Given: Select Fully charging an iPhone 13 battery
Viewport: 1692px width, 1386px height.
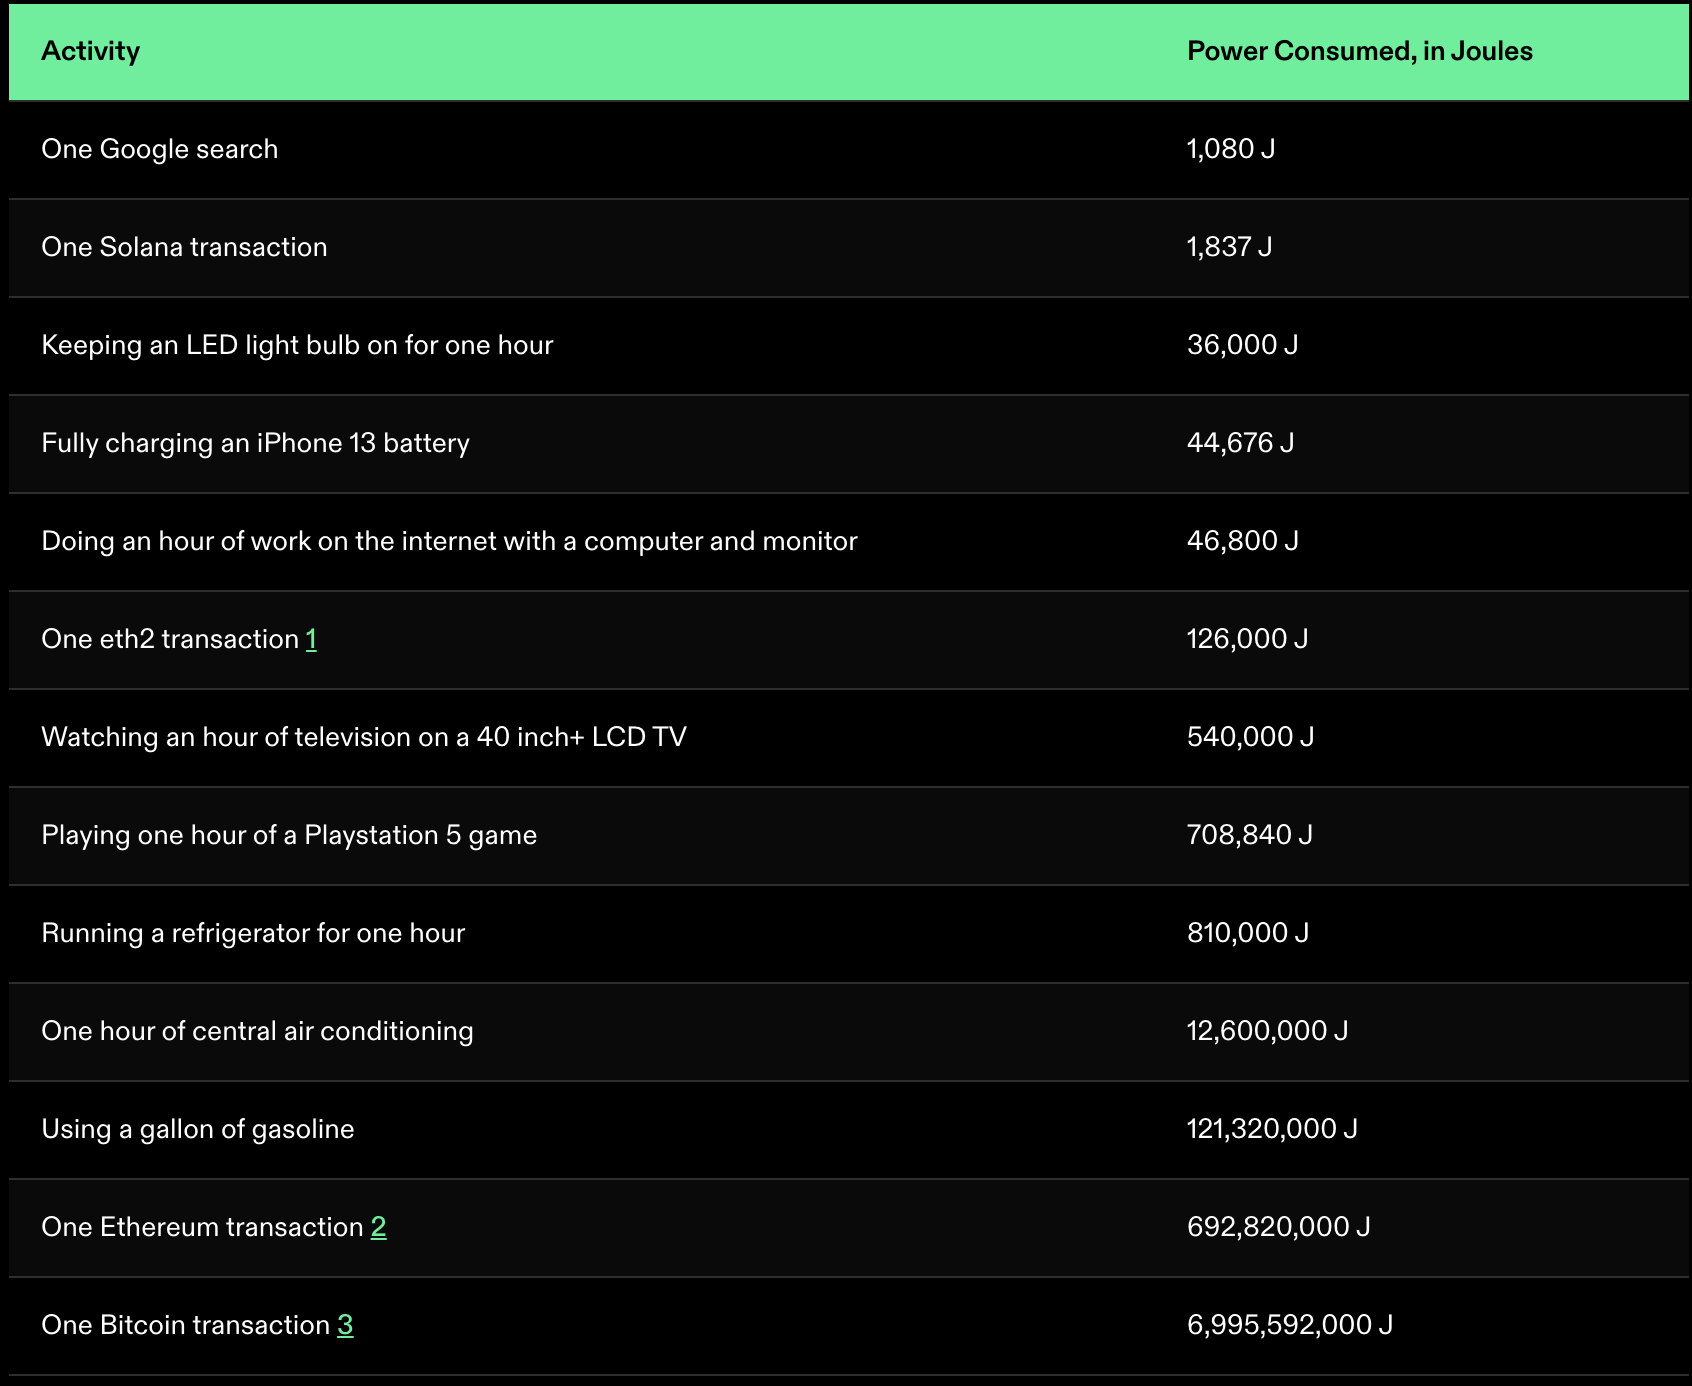Looking at the screenshot, I should tap(256, 443).
